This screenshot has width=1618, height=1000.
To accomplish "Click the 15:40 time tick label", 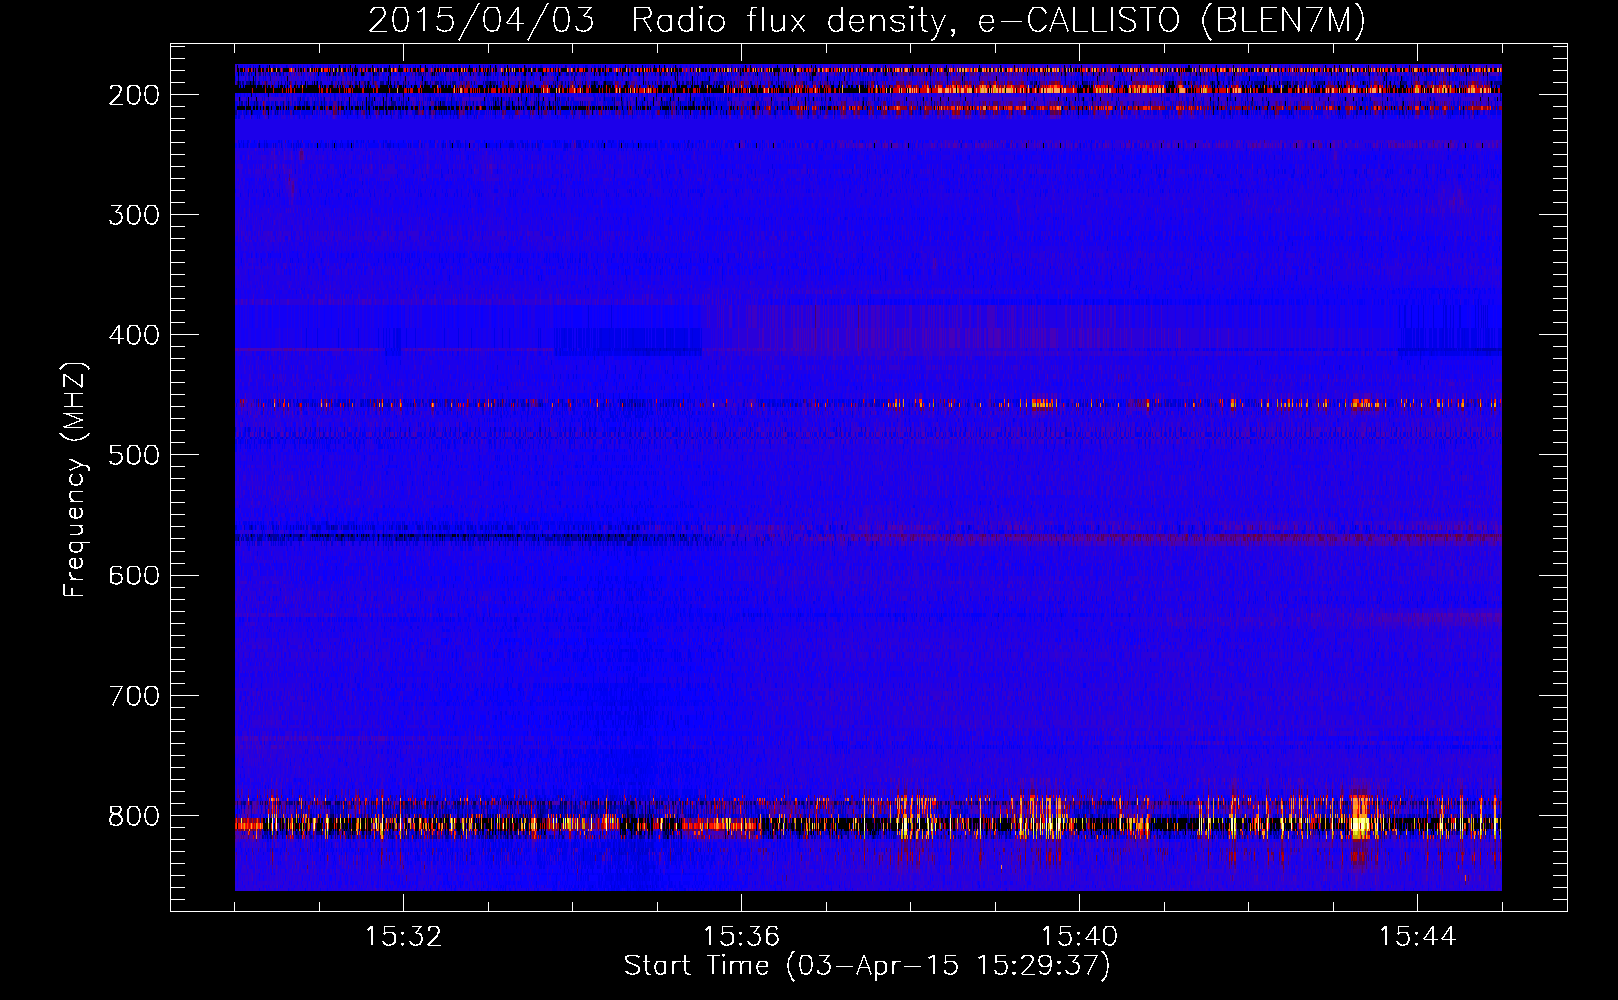I will click(x=1079, y=936).
